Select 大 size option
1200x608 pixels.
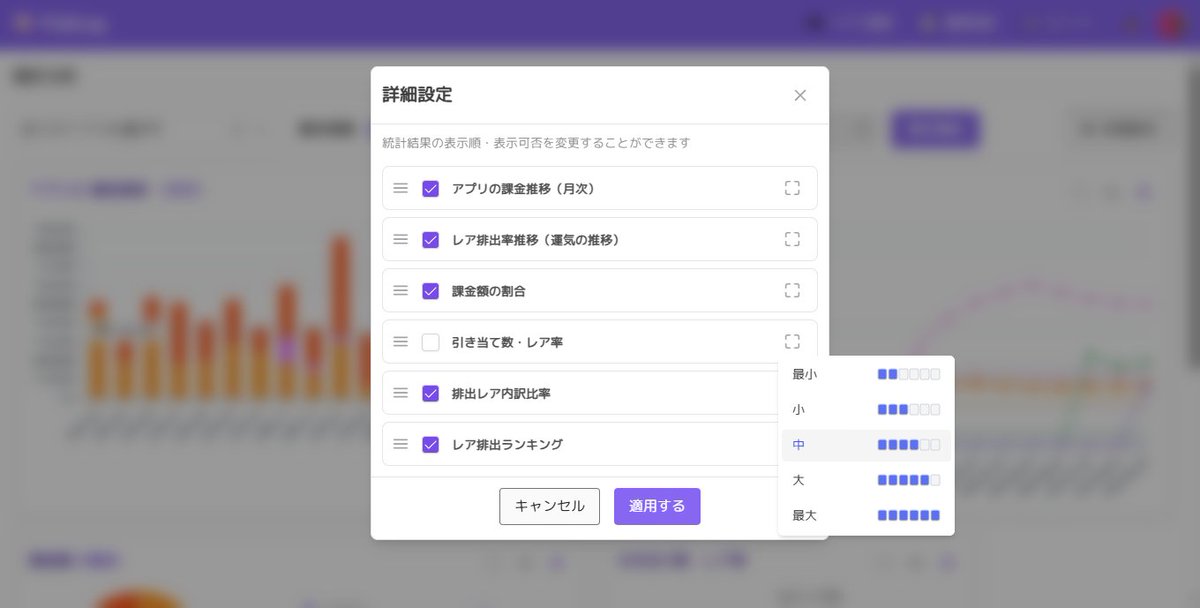866,480
